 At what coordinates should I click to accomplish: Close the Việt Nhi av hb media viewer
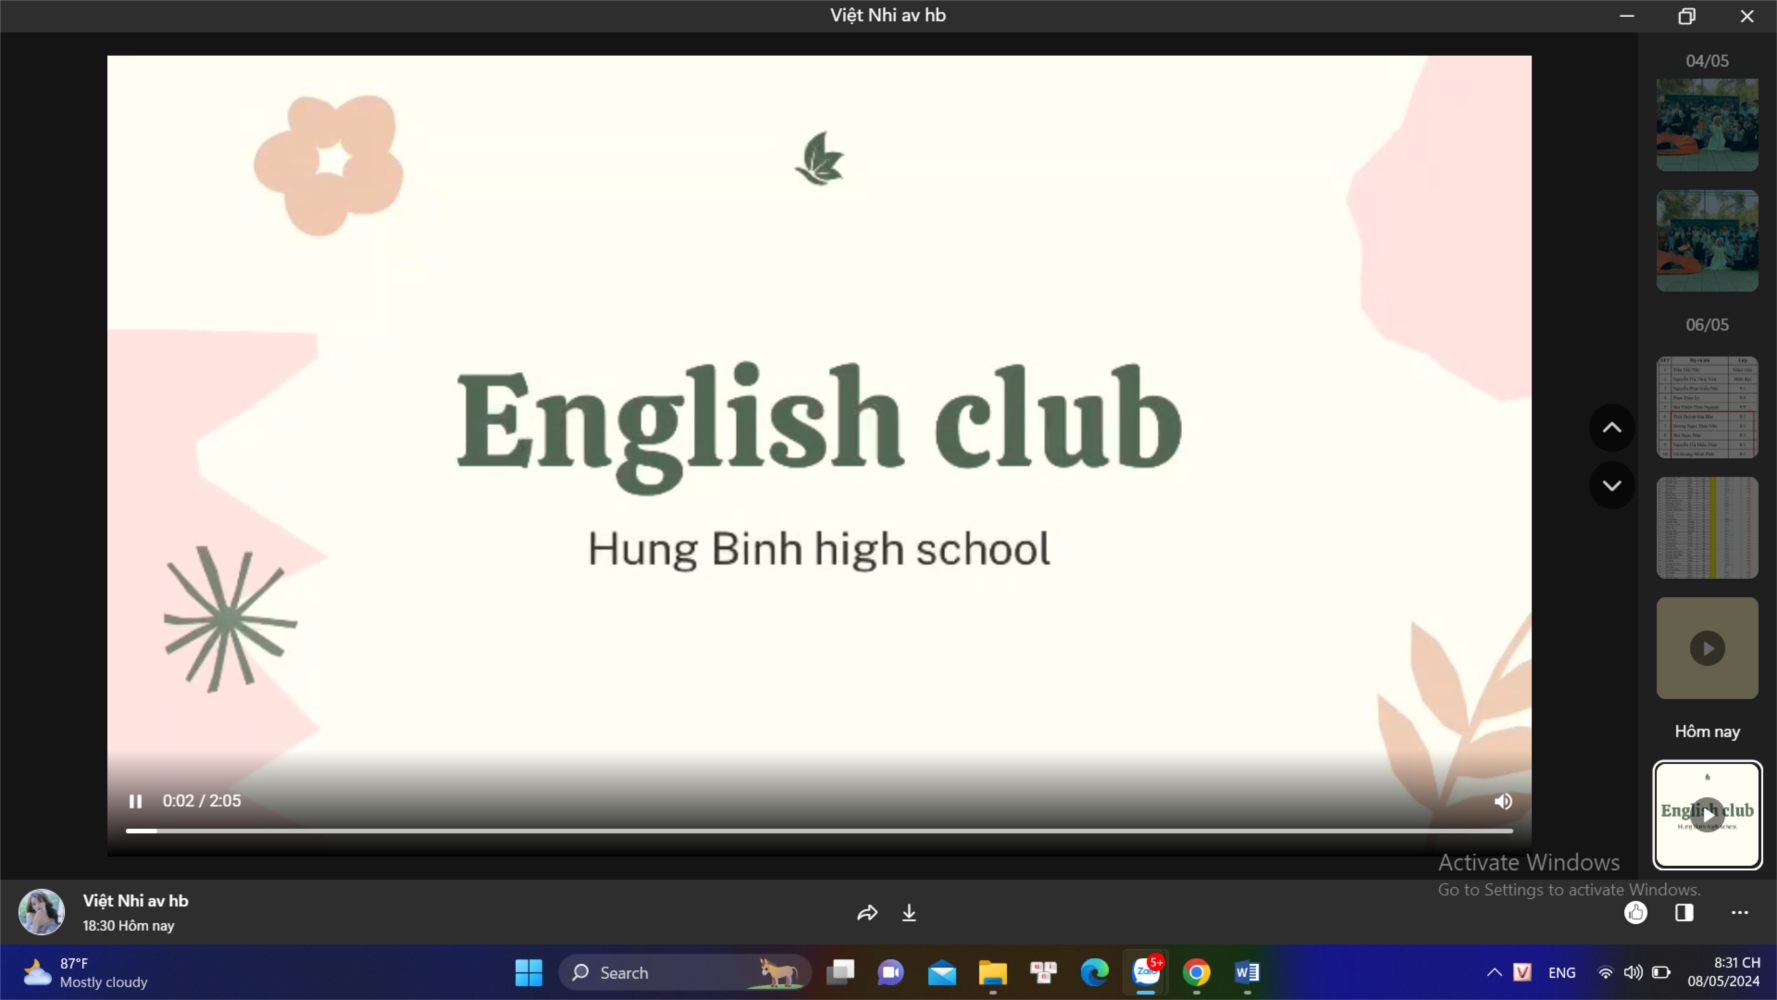tap(1747, 16)
